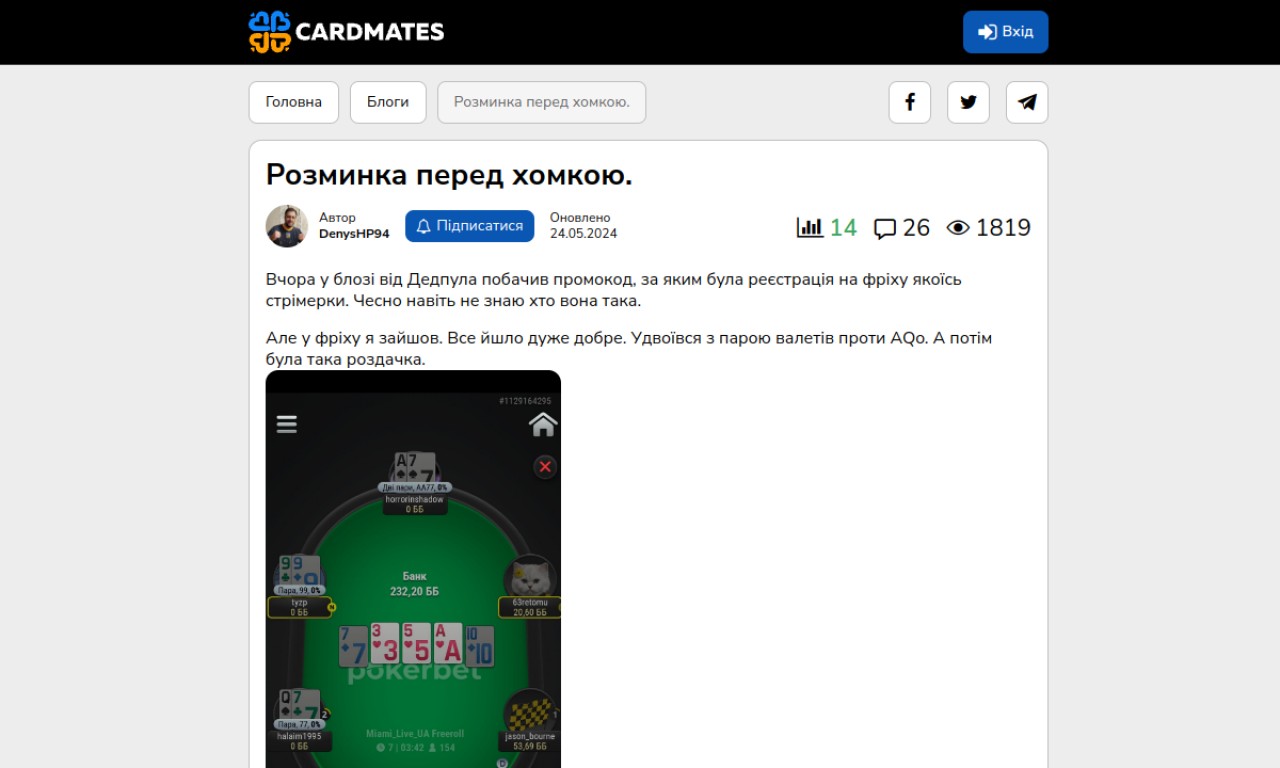Click the article title heading
Image resolution: width=1280 pixels, height=768 pixels.
[x=449, y=175]
